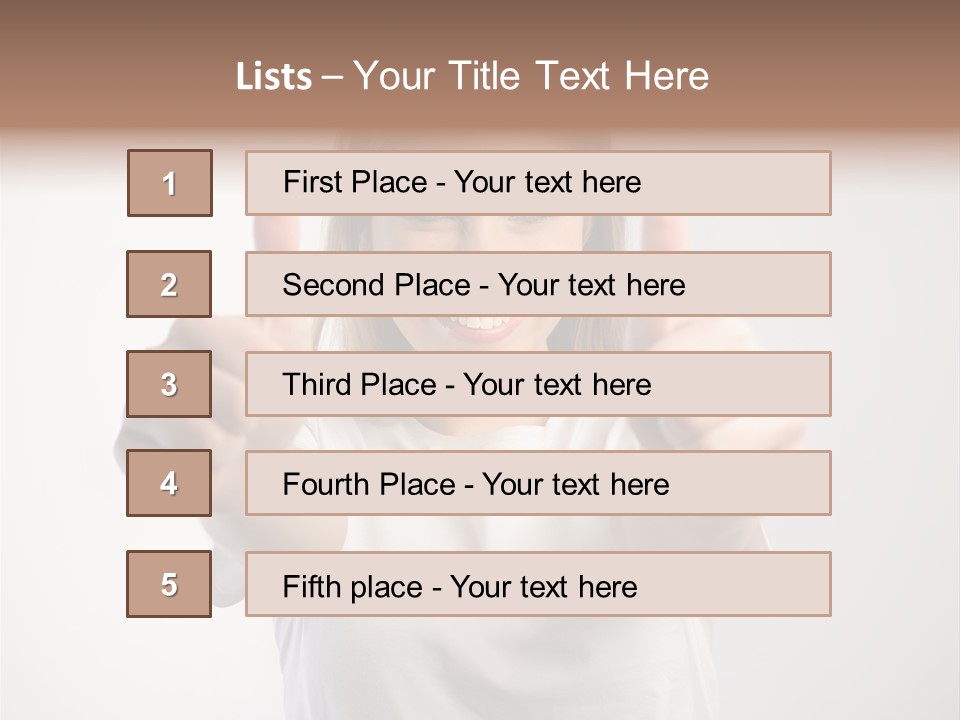Click the number 3 box
960x720 pixels.
(x=169, y=384)
